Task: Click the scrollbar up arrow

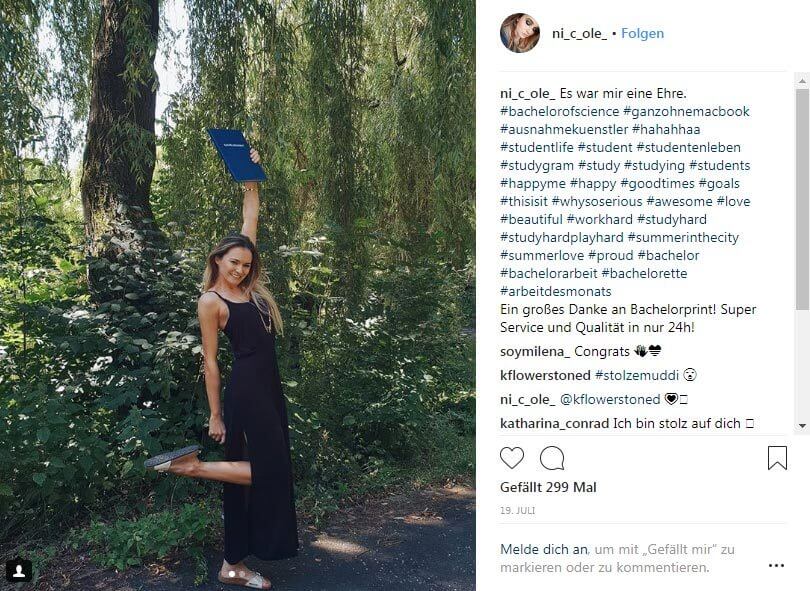Action: (x=802, y=81)
